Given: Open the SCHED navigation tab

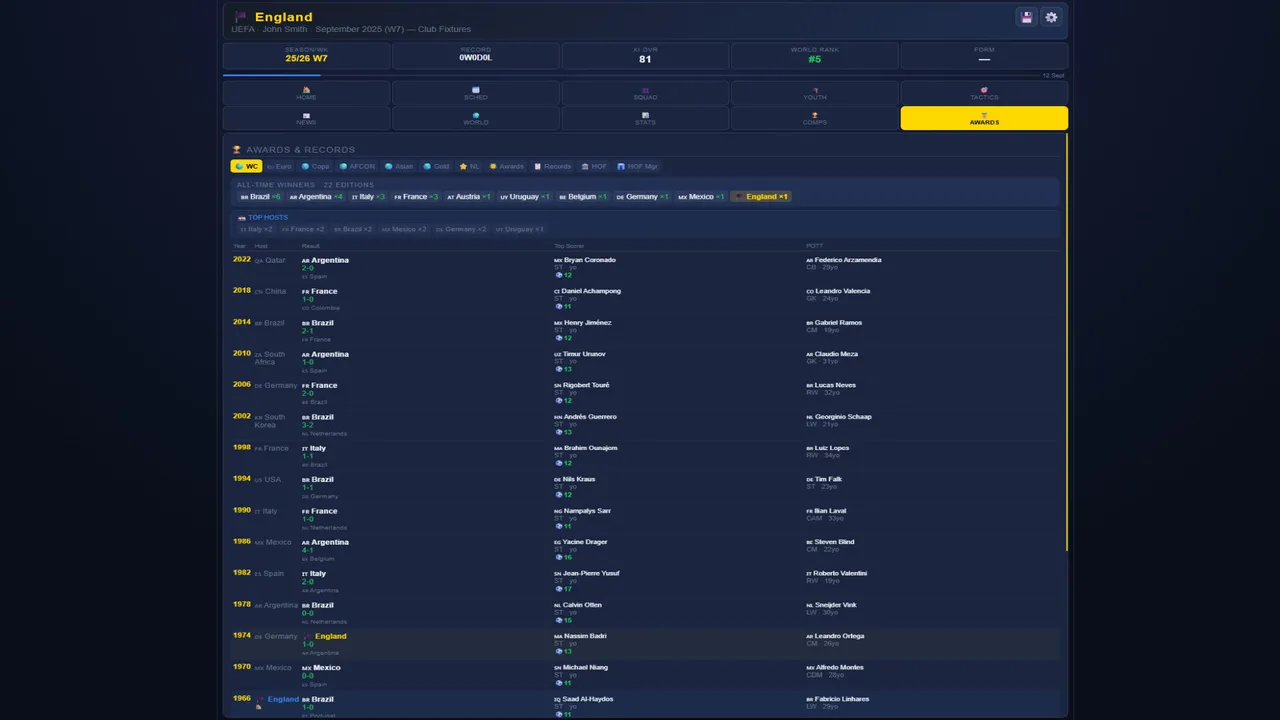Looking at the screenshot, I should click(x=476, y=93).
